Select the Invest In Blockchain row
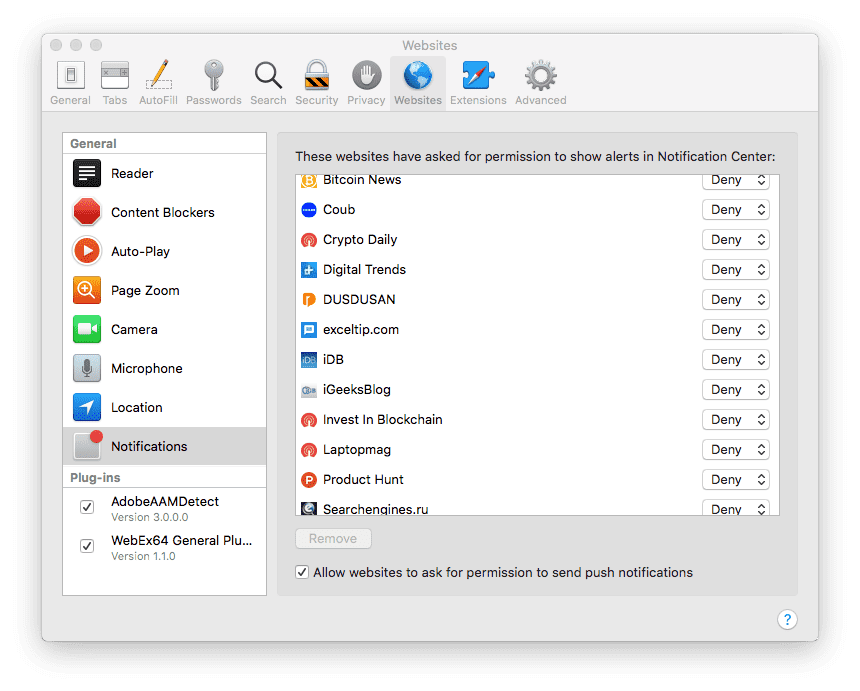860x691 pixels. (x=537, y=420)
